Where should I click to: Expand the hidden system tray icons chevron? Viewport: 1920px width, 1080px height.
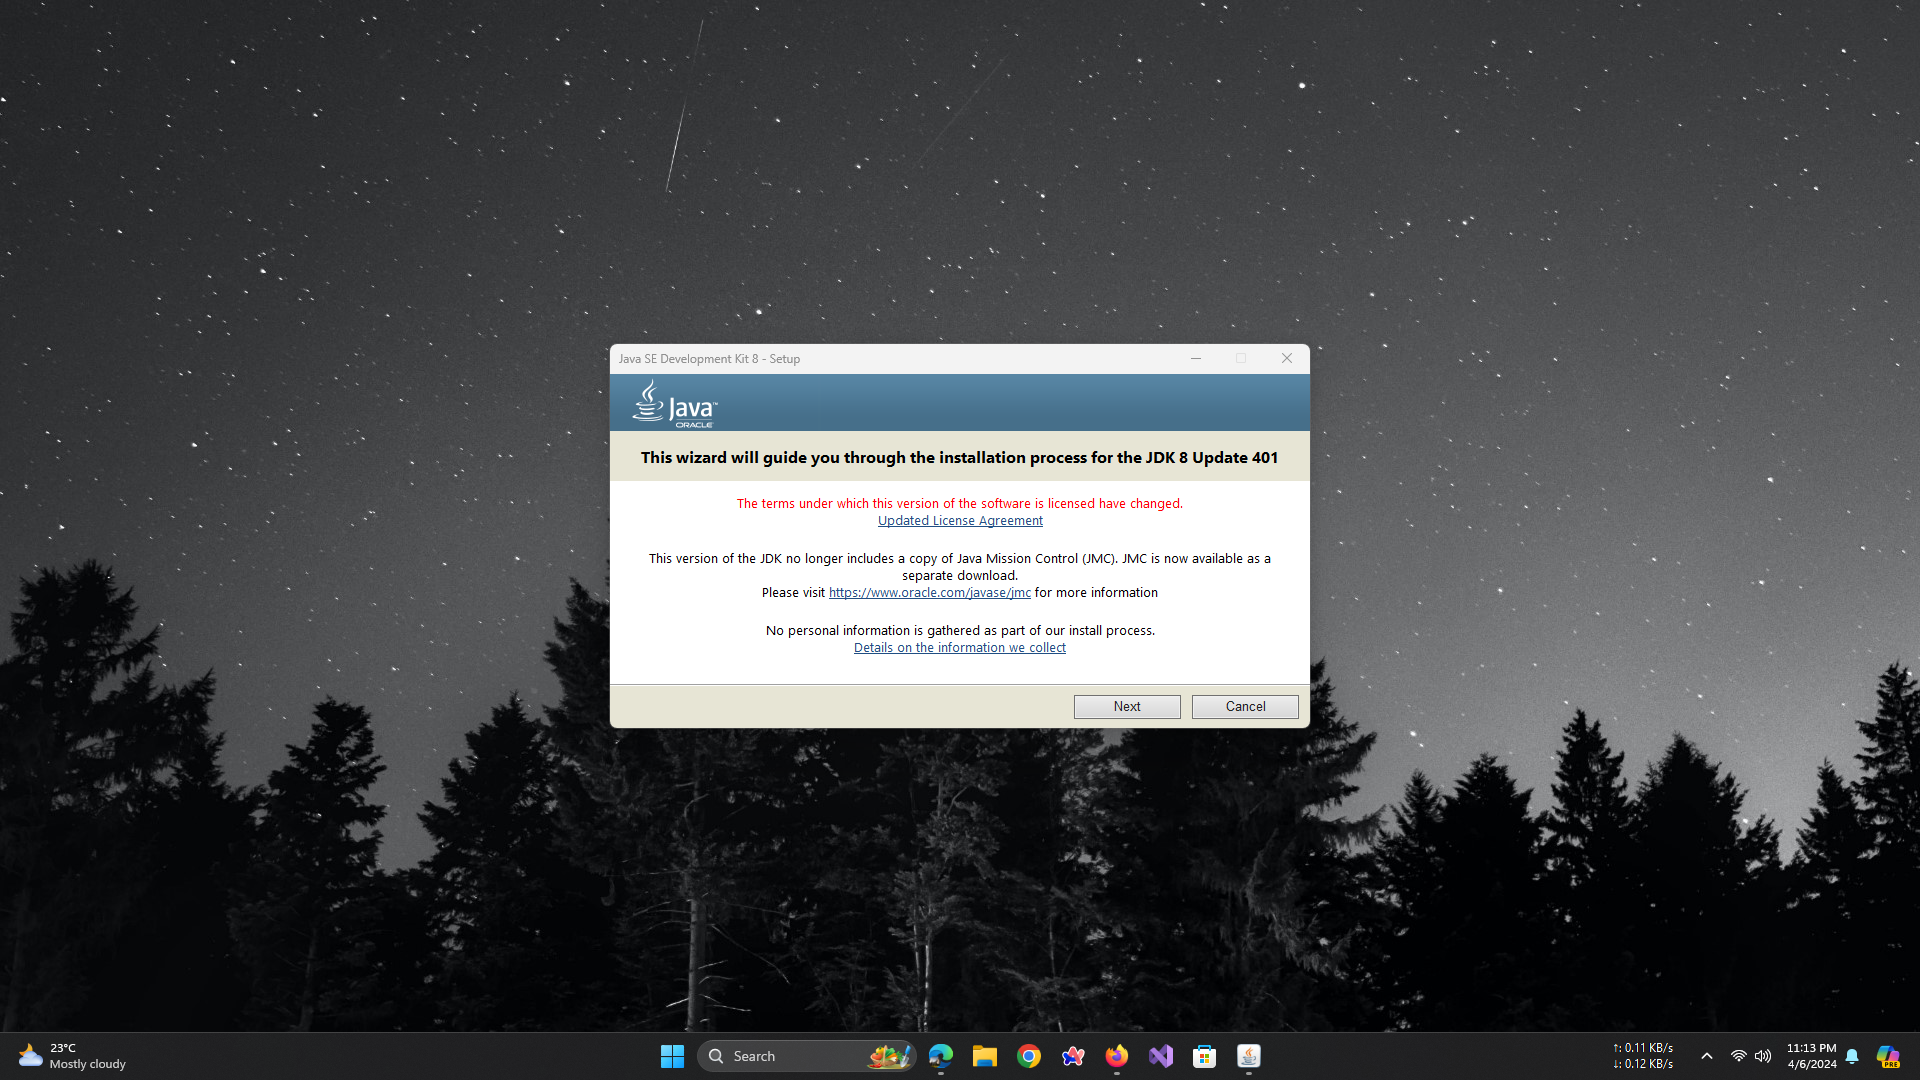[1707, 1056]
